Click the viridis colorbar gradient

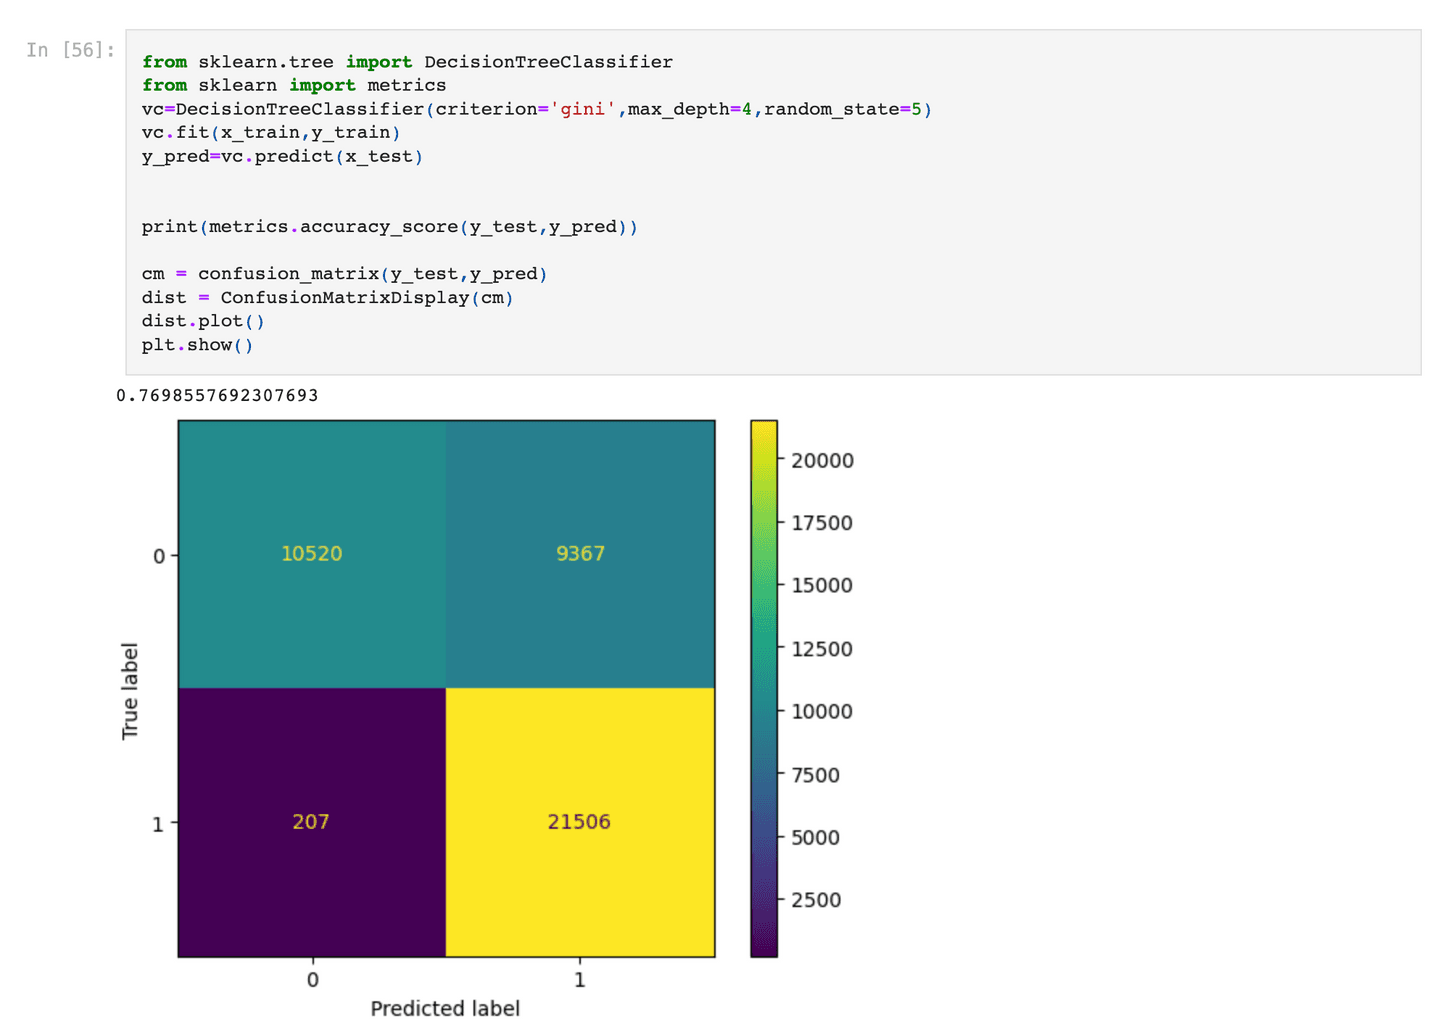[764, 689]
